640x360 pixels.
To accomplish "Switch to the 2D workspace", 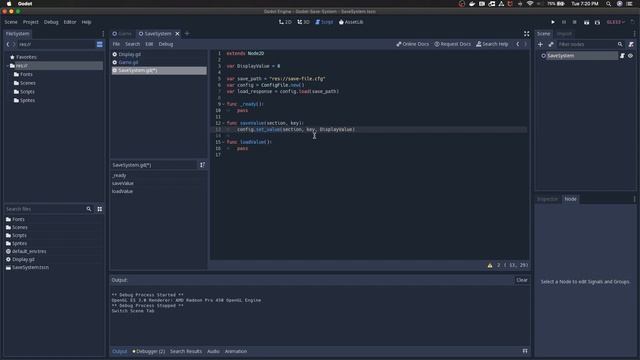I will point(285,22).
